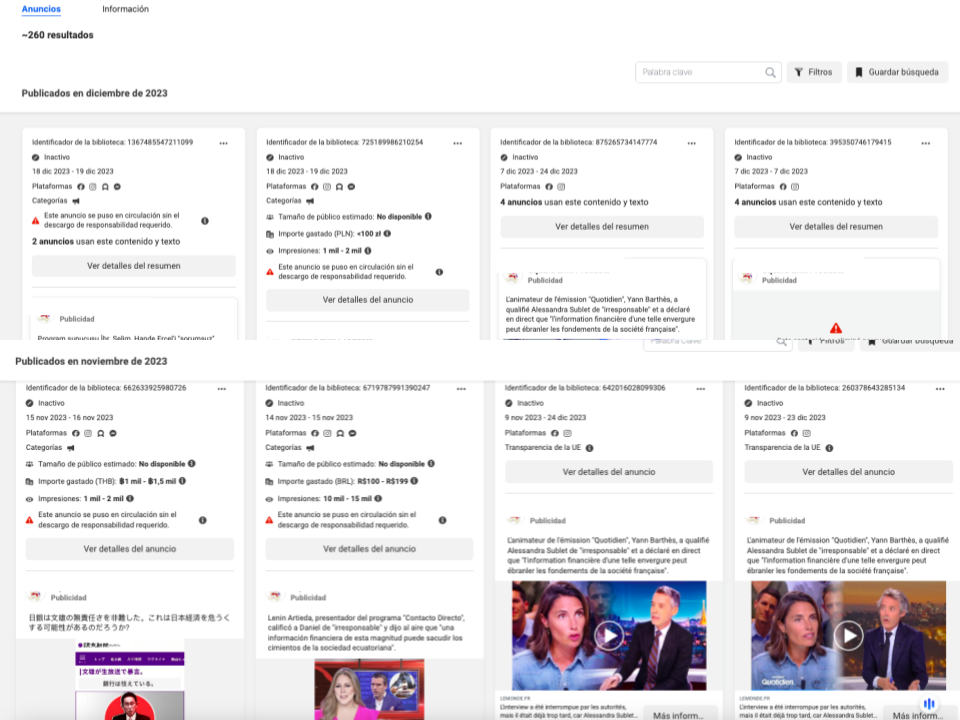Click Instagram platform icon in ad 875265734147774

(x=561, y=186)
